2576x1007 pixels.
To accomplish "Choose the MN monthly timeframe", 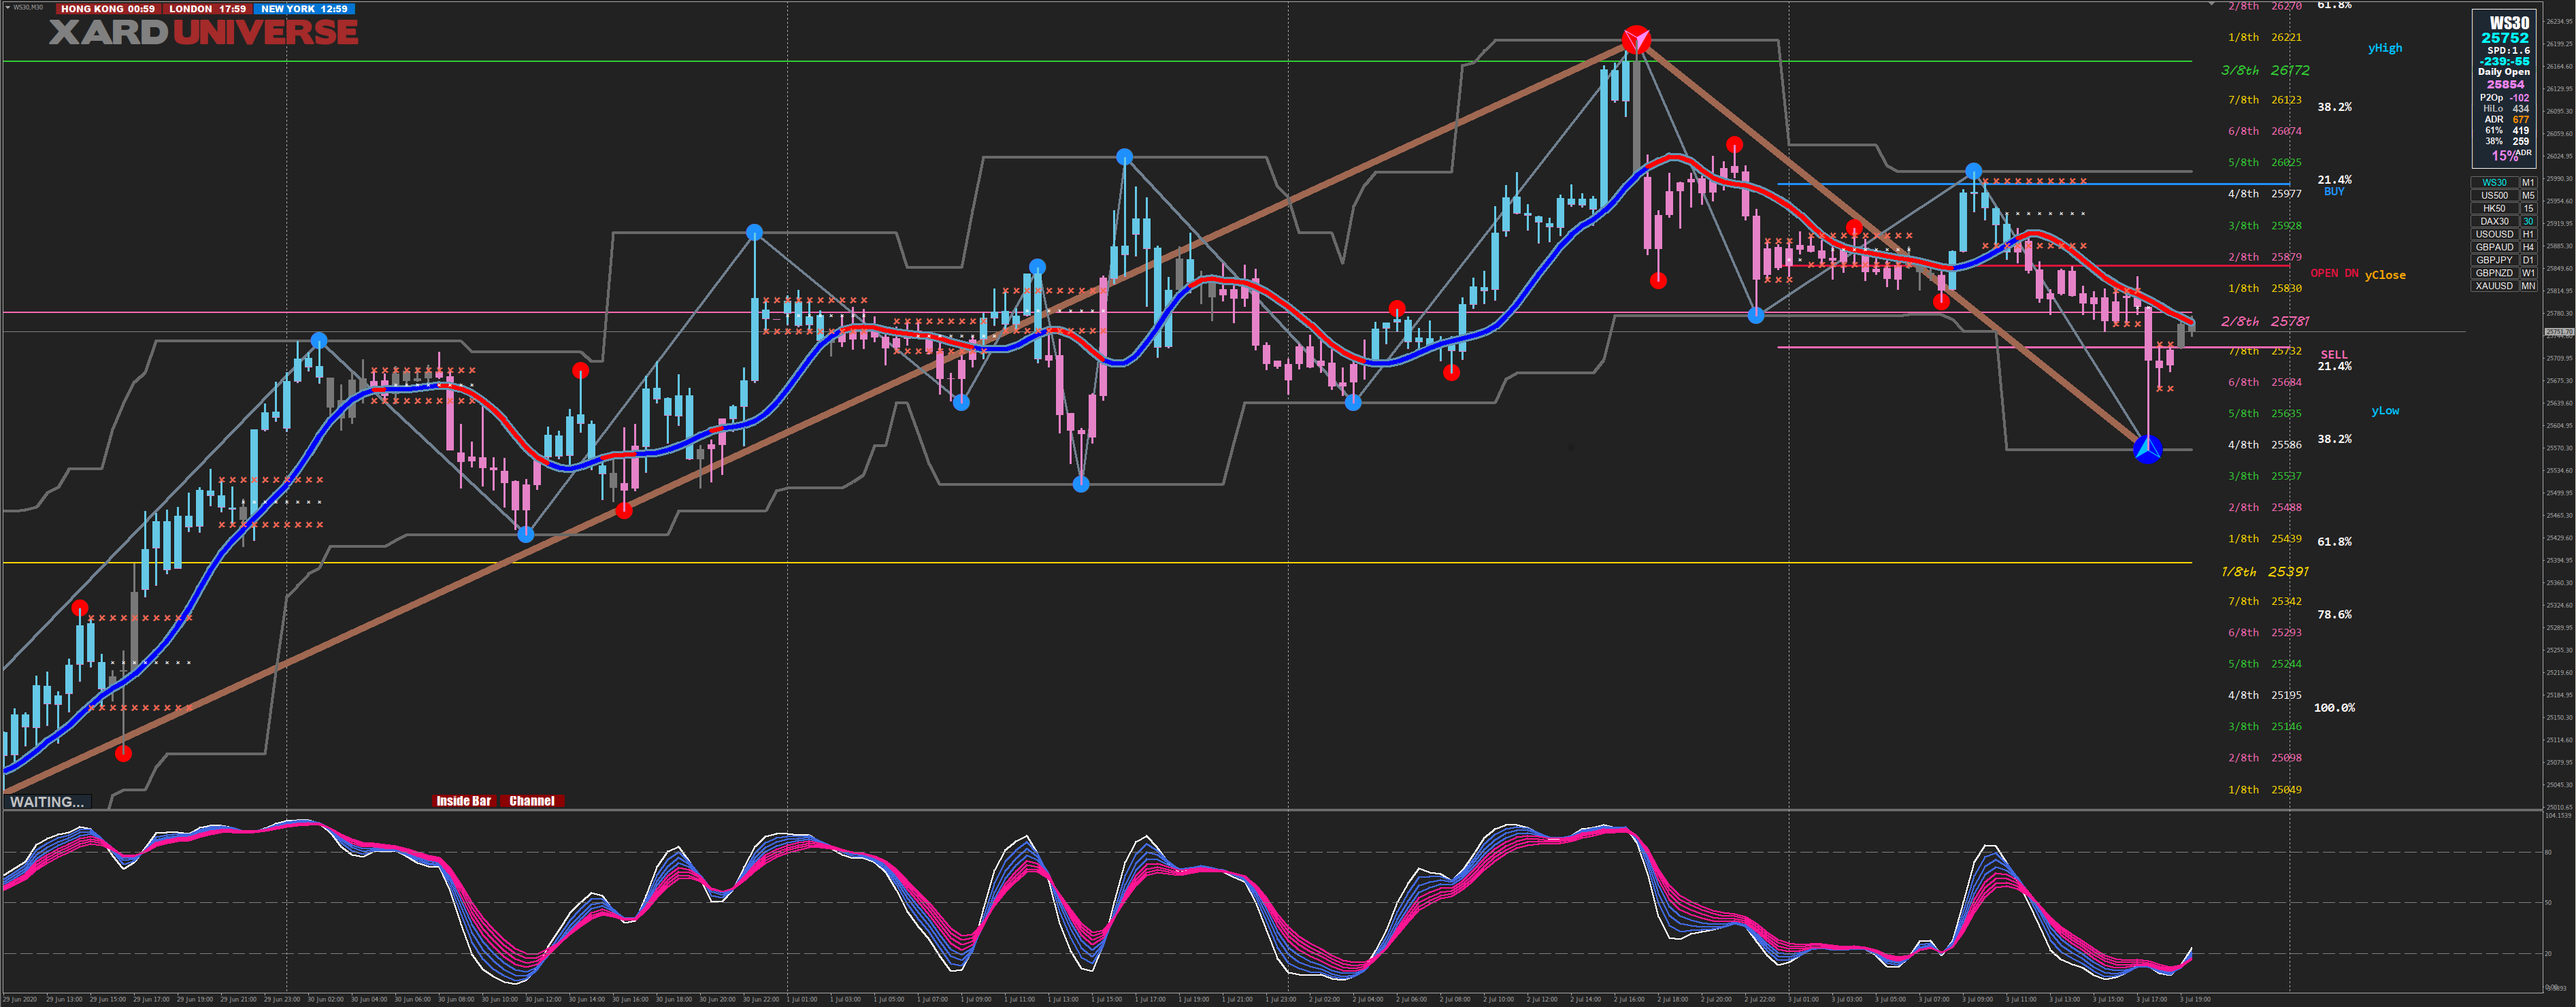I will click(2528, 286).
